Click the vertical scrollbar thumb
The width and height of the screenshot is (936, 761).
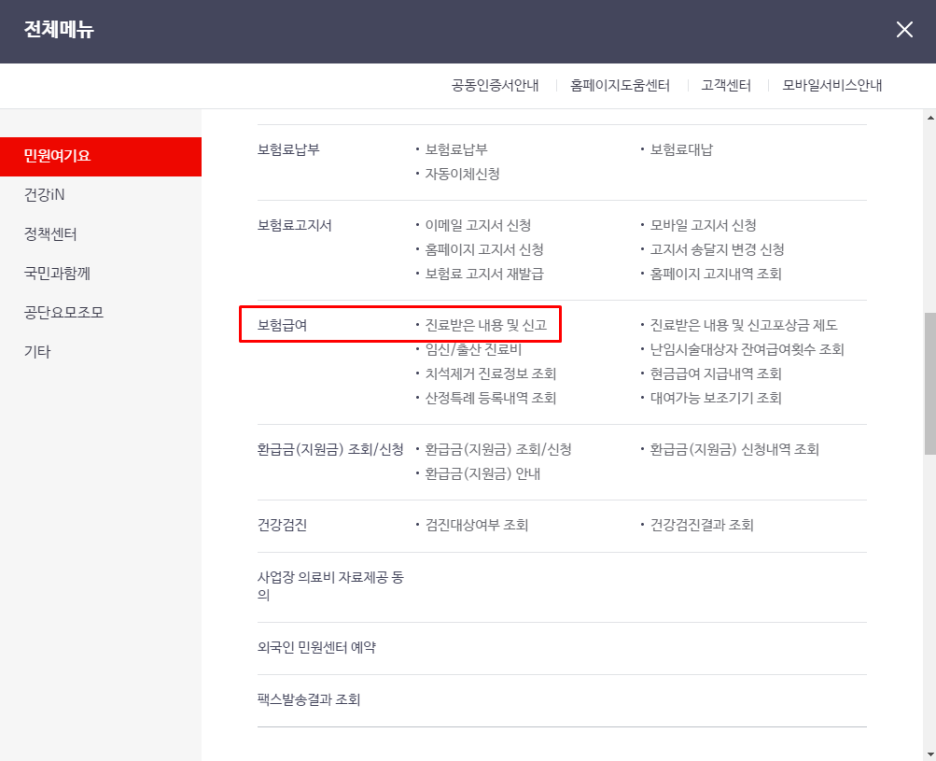[930, 384]
